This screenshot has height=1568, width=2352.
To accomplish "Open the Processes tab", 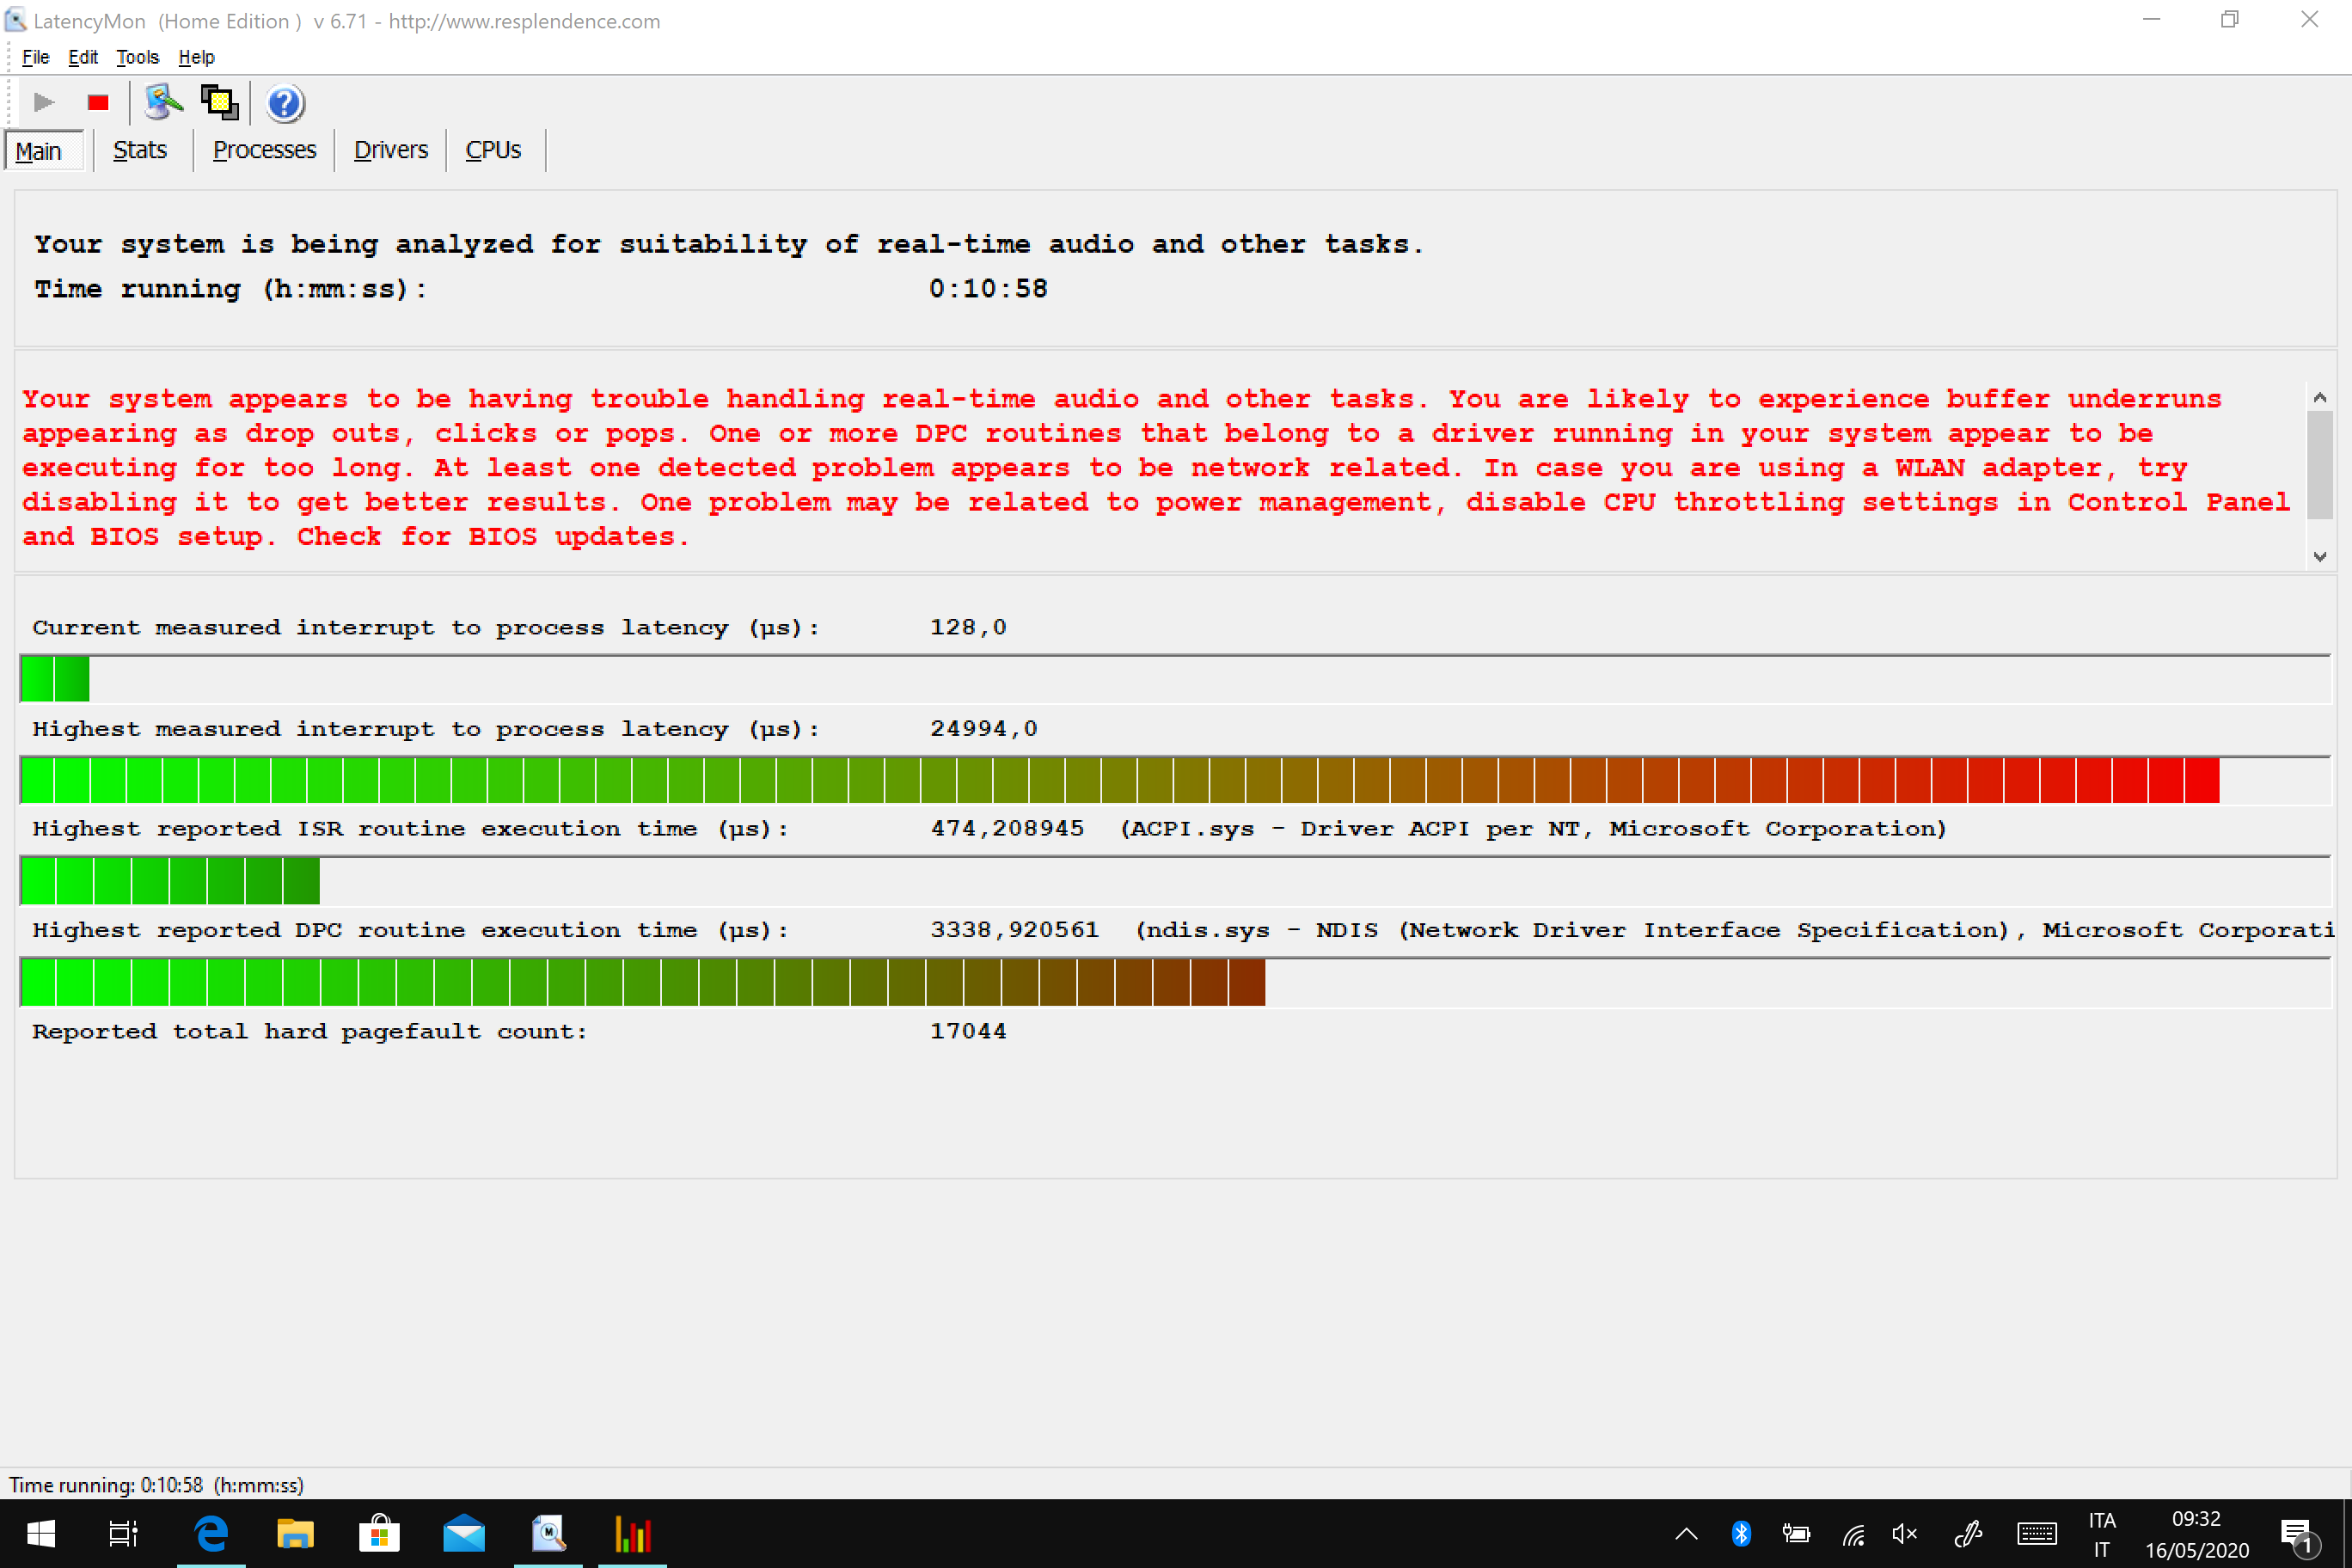I will (264, 150).
